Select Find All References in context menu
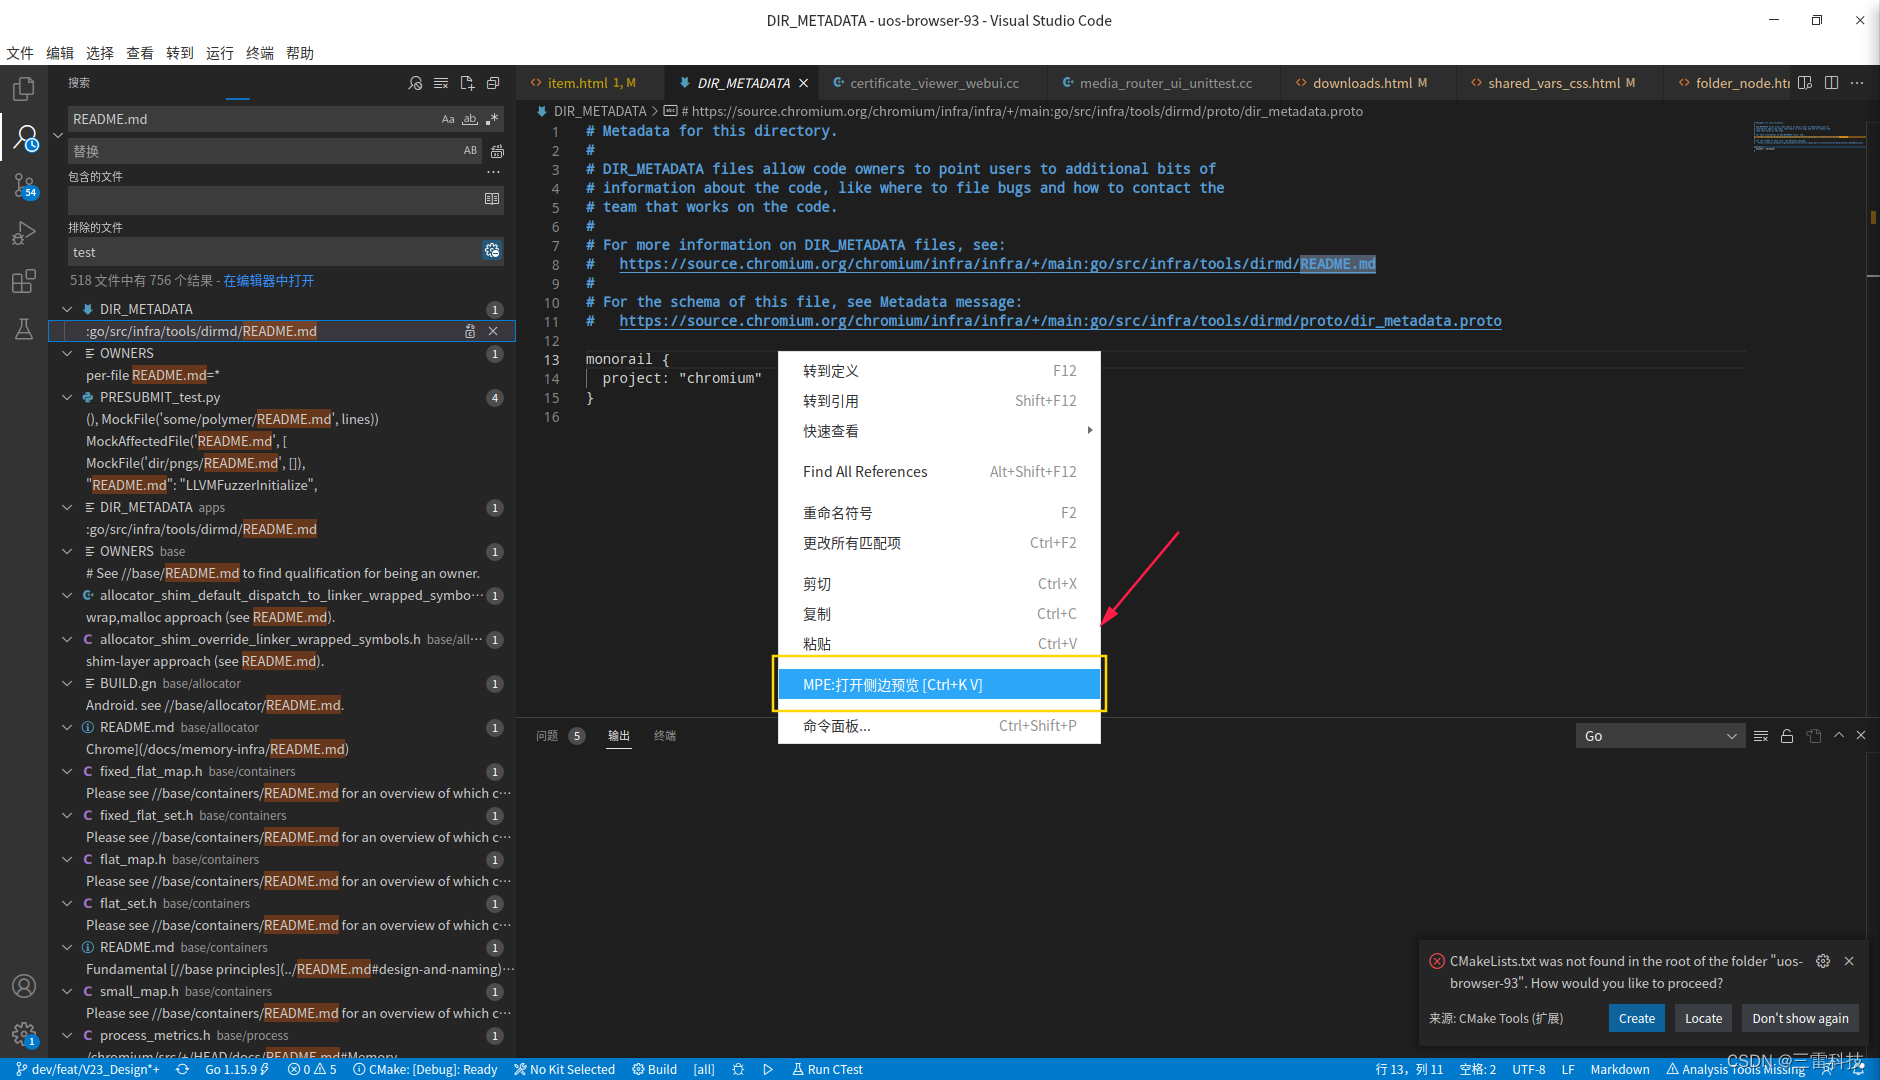The height and width of the screenshot is (1080, 1880). [864, 471]
